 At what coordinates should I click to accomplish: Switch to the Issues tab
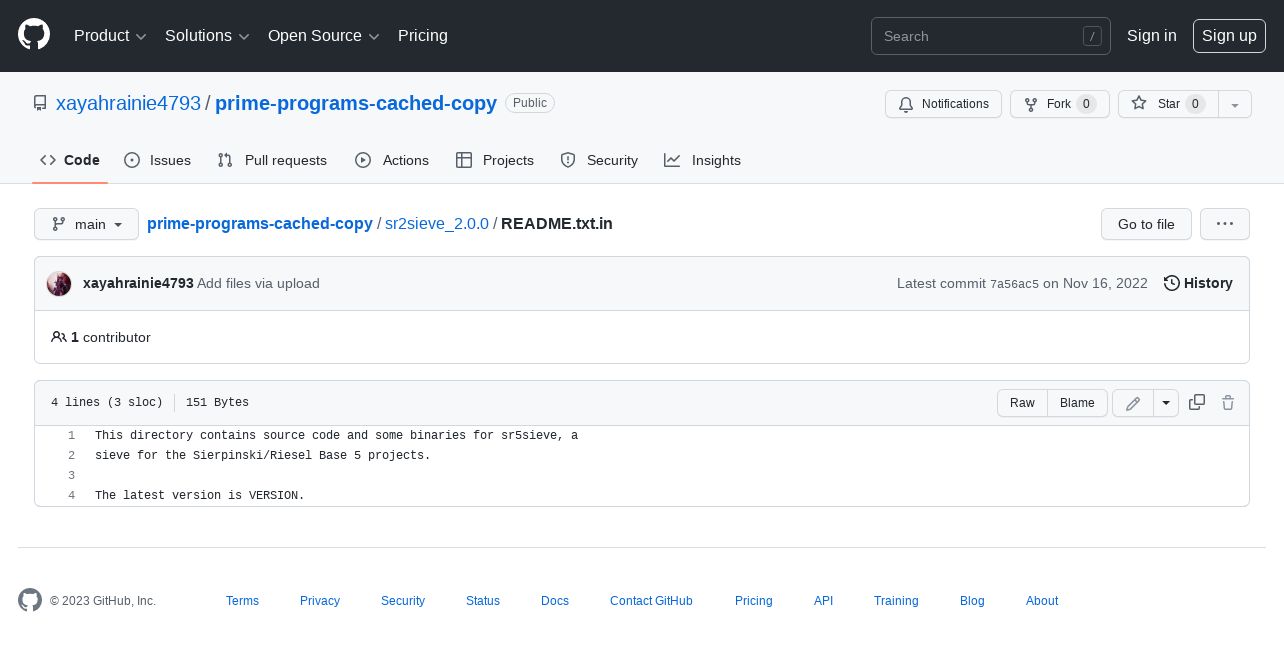click(157, 160)
